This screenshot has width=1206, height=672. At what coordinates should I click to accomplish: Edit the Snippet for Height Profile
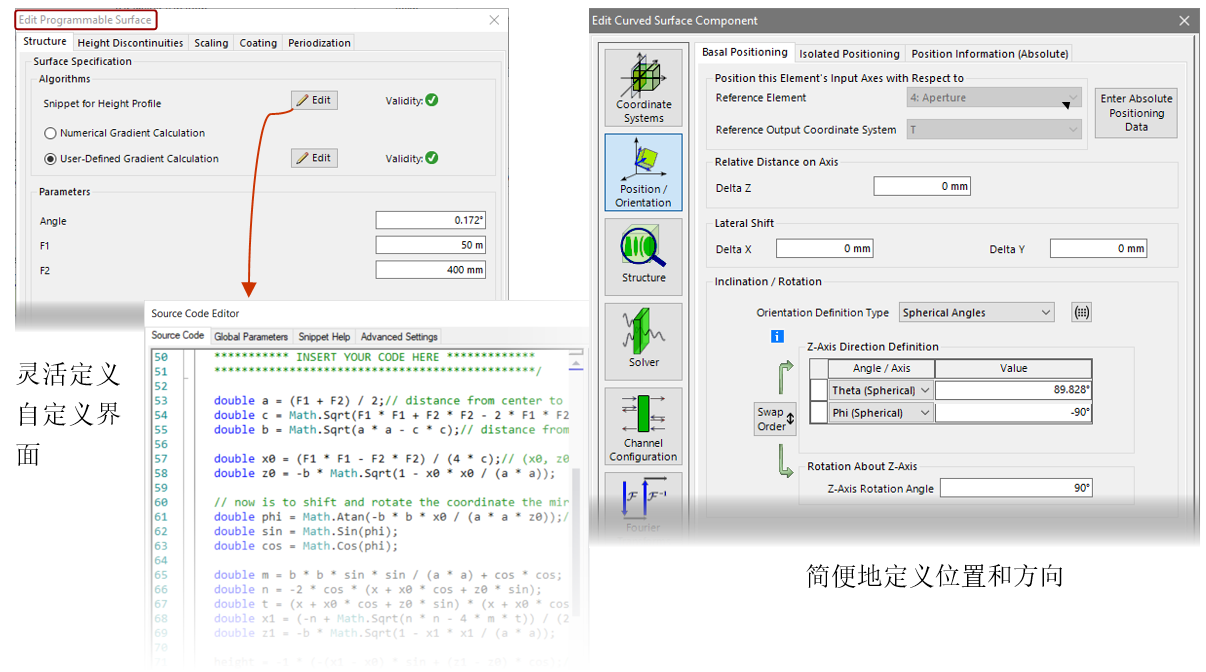point(314,100)
